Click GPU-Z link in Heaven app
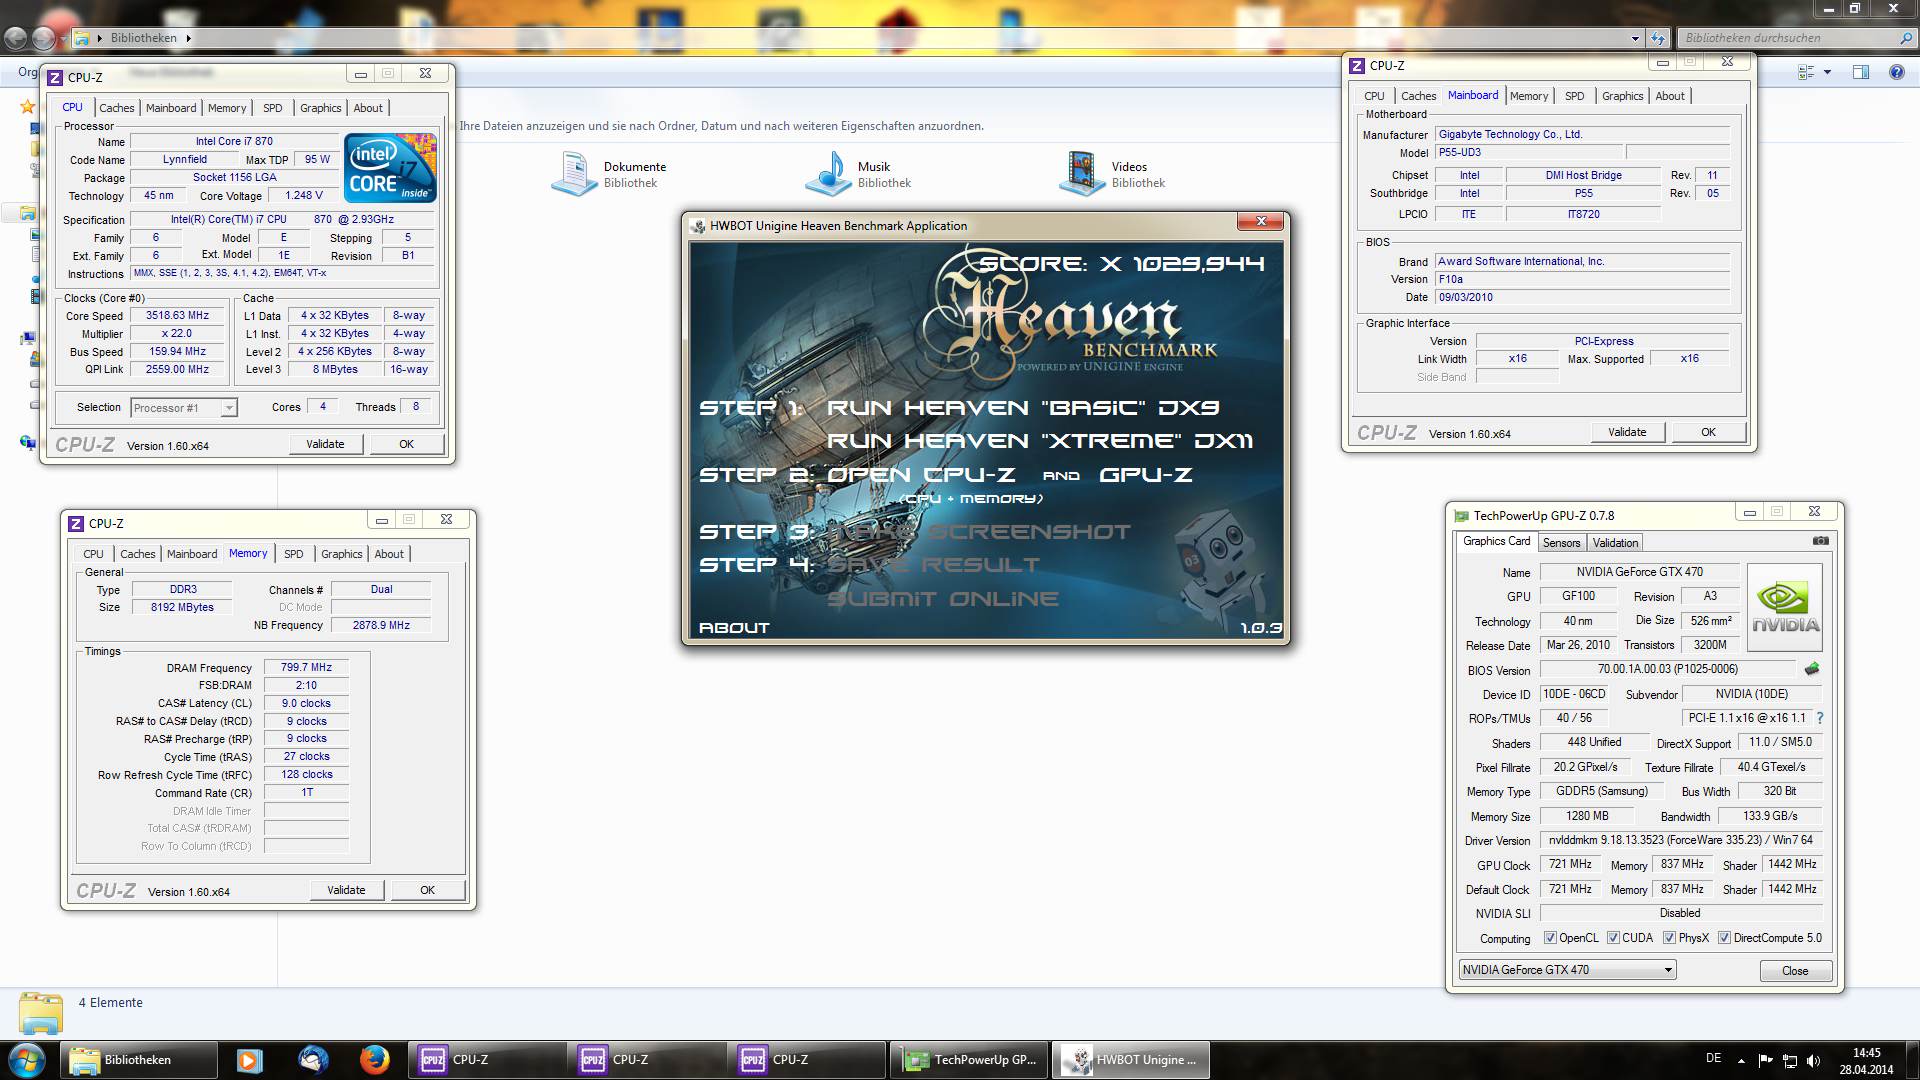The width and height of the screenshot is (1920, 1080). click(x=1146, y=475)
